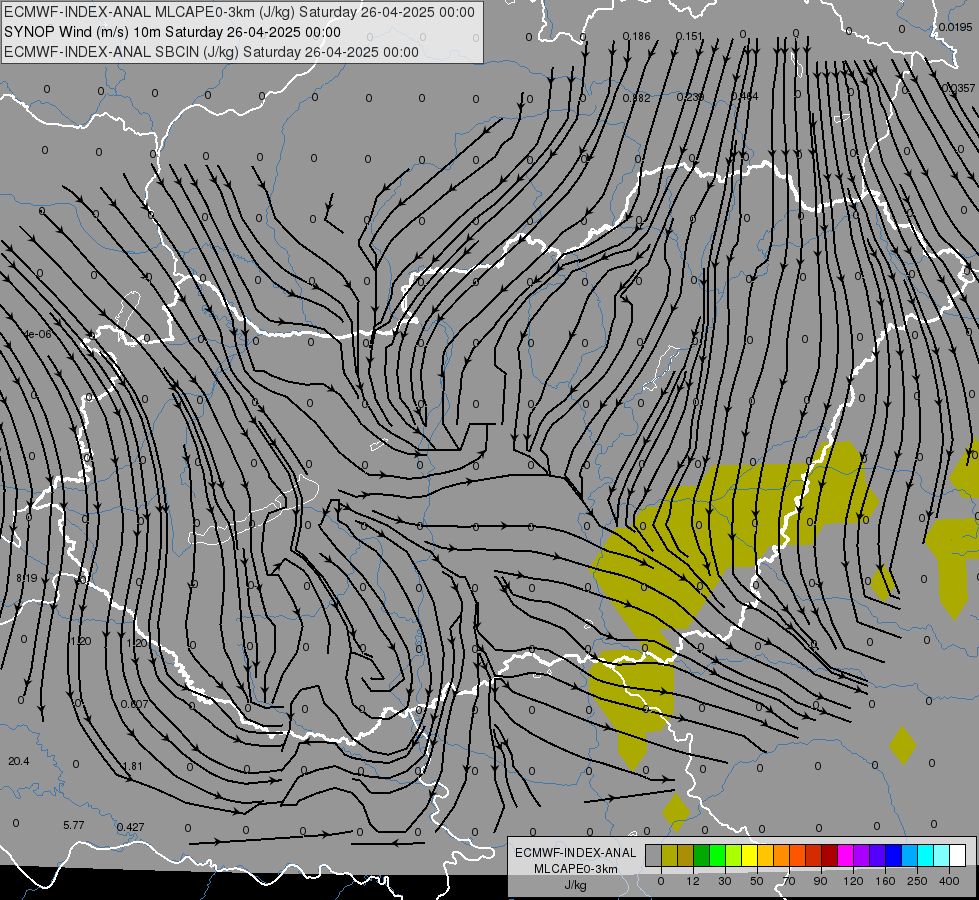Click the map value 5.77
Image resolution: width=979 pixels, height=900 pixels.
tap(74, 825)
